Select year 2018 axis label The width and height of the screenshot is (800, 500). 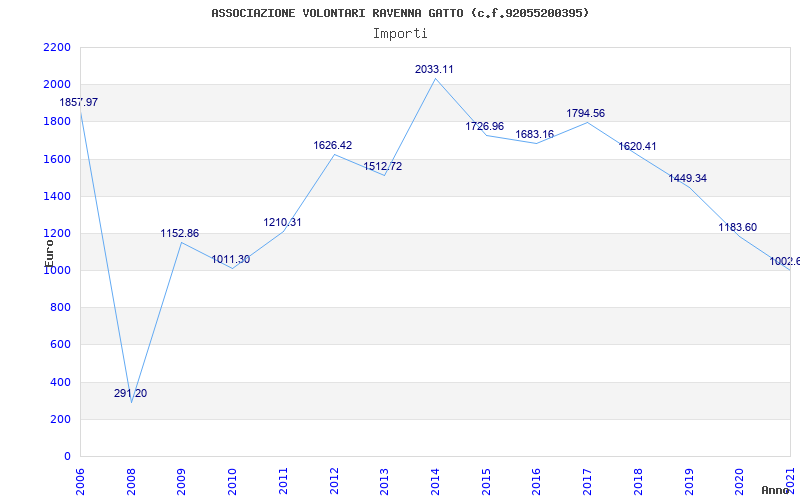(638, 482)
